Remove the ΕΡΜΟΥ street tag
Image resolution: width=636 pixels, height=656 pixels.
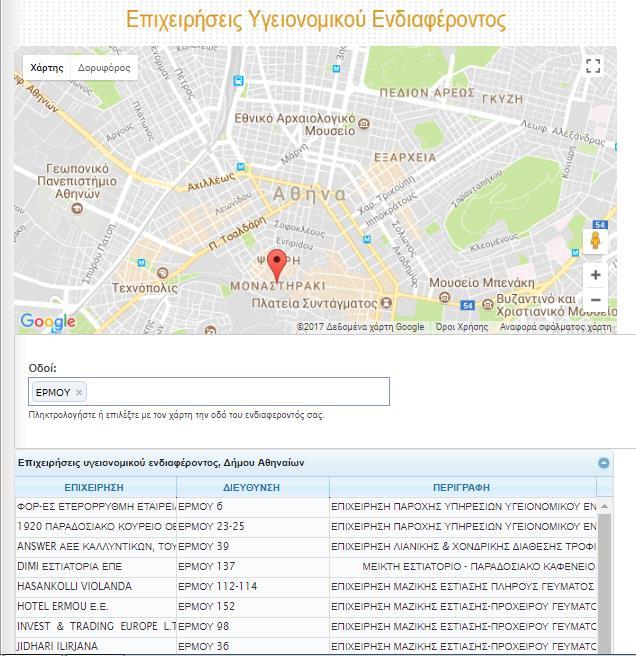point(79,392)
